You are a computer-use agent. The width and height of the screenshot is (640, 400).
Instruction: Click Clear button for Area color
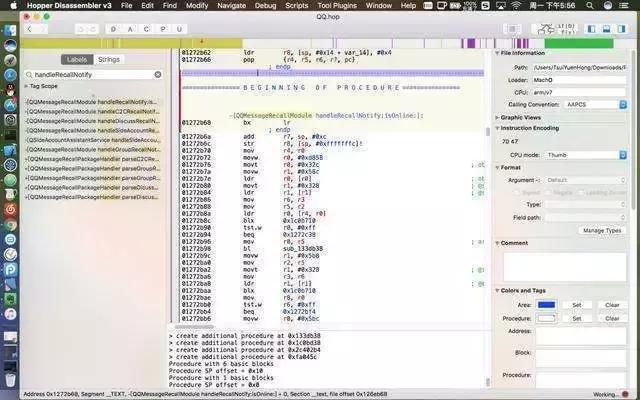point(612,305)
